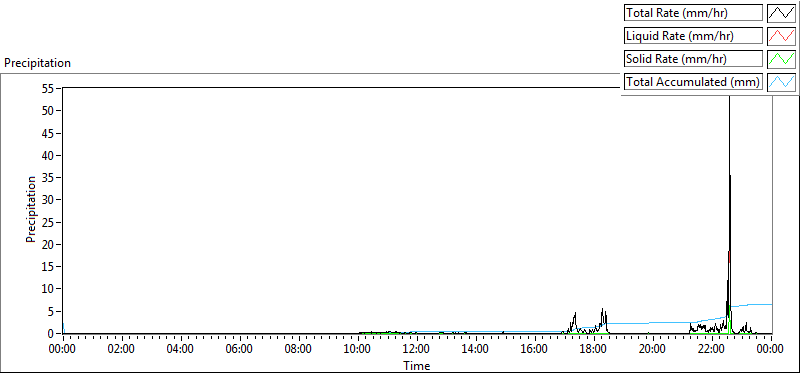
Task: Click the 02:00 time axis label
Action: (x=121, y=349)
